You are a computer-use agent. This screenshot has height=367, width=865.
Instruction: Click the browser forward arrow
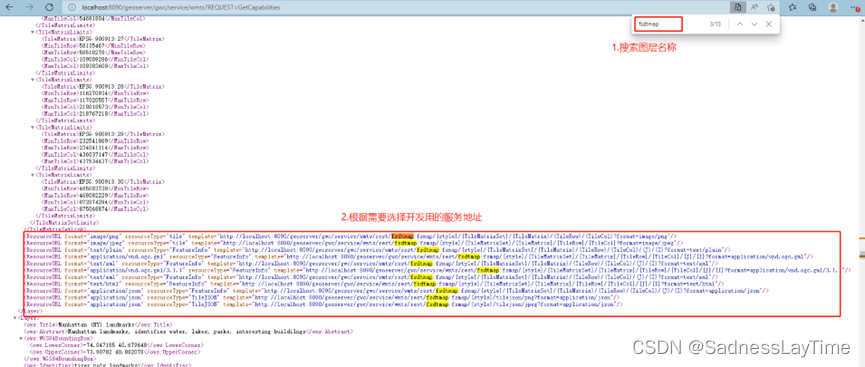click(x=29, y=7)
